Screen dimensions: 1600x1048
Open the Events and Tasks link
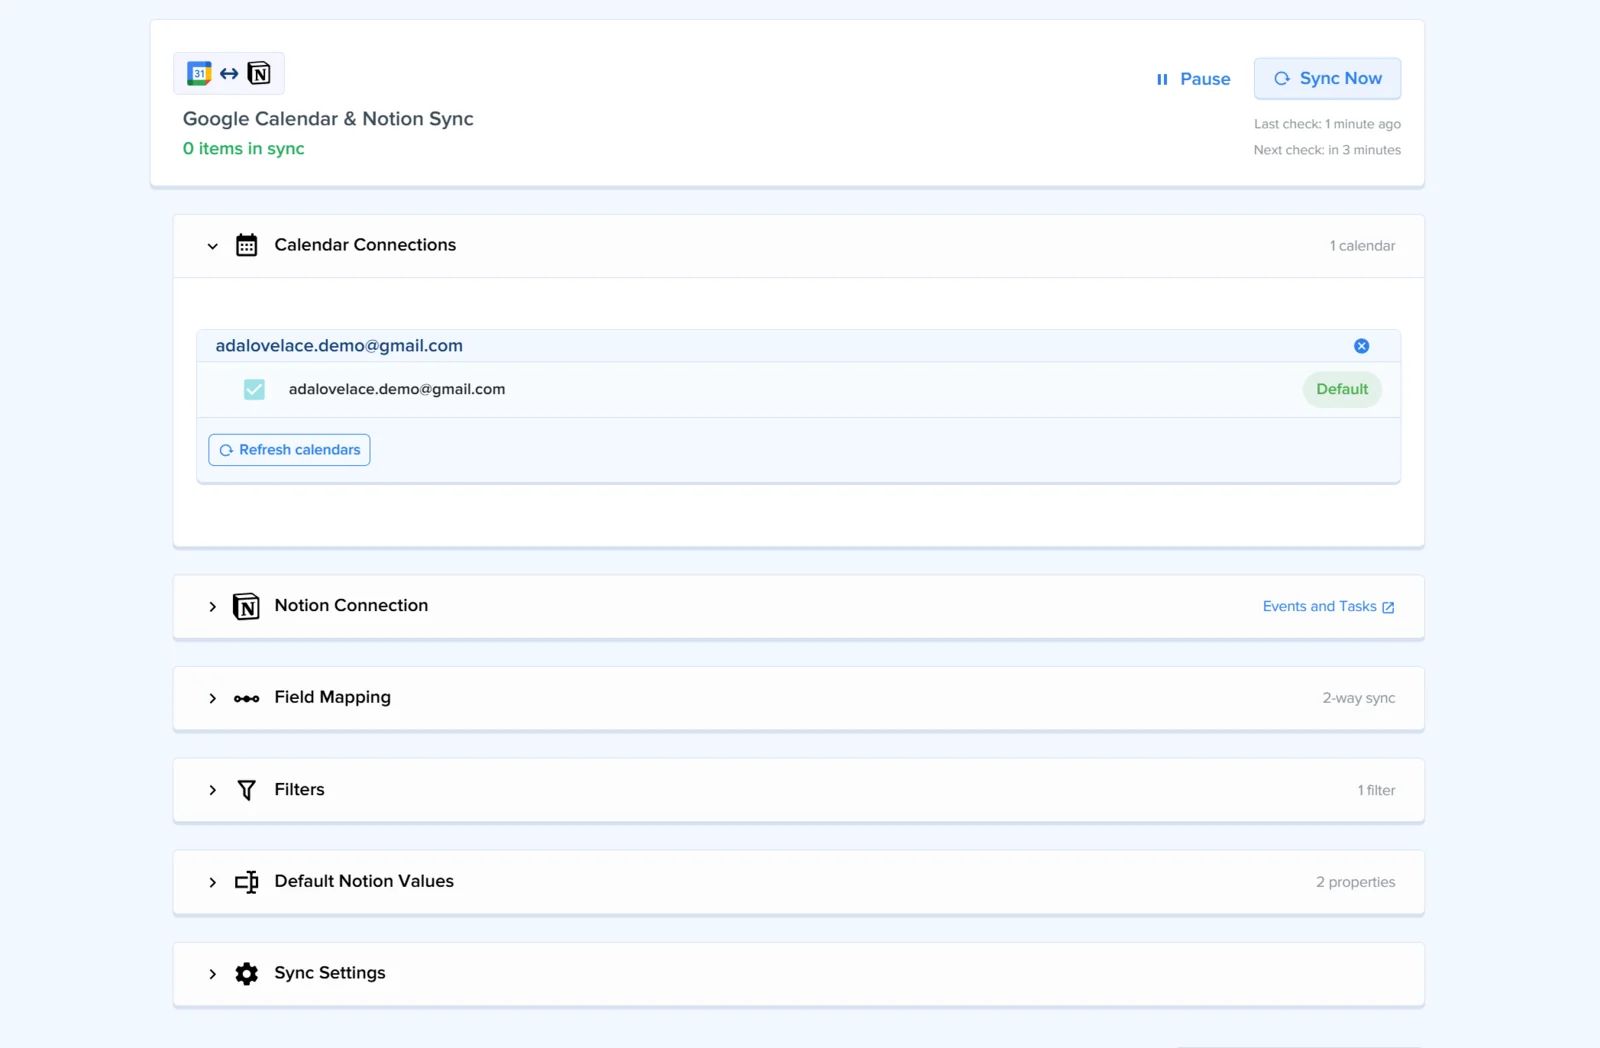(x=1328, y=606)
